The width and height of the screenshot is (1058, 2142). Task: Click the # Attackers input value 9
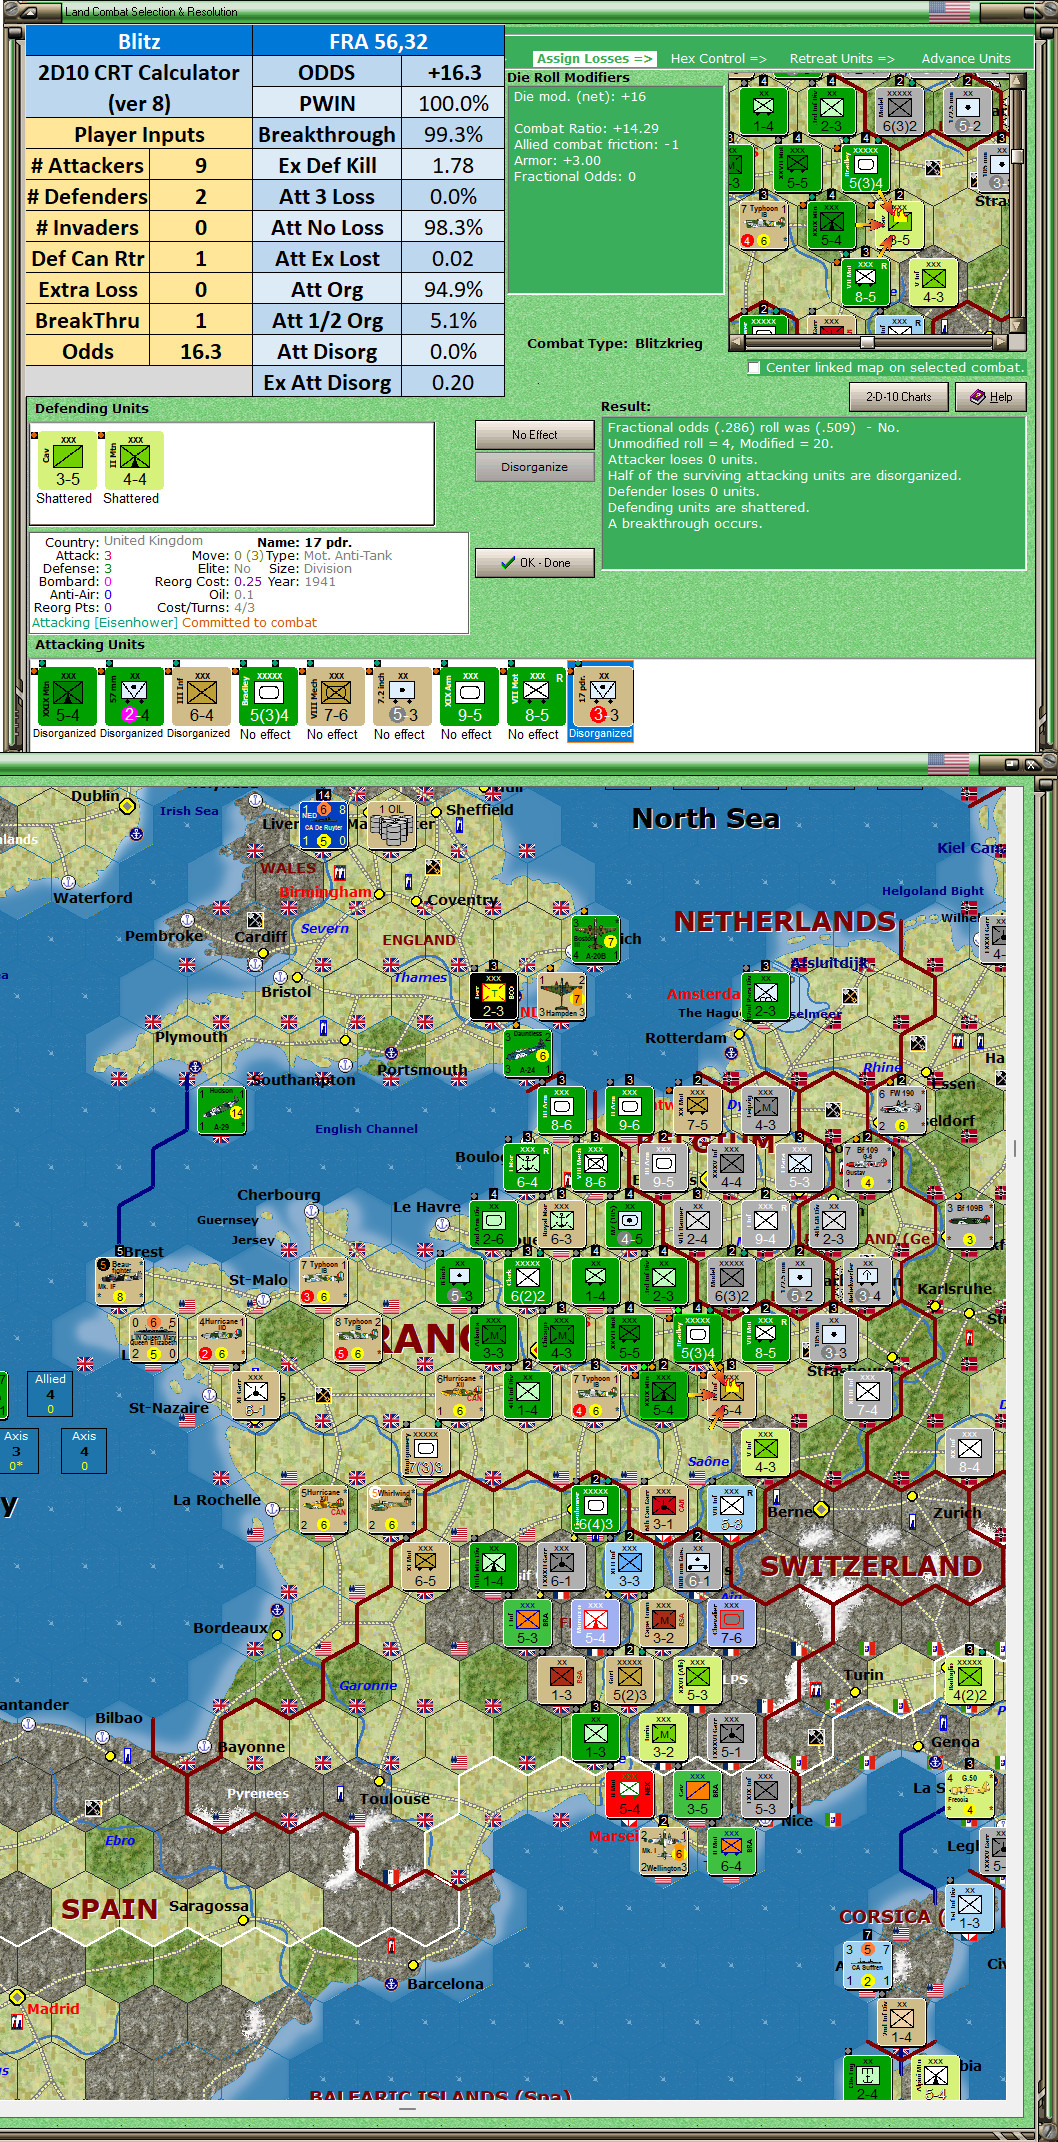pyautogui.click(x=201, y=165)
